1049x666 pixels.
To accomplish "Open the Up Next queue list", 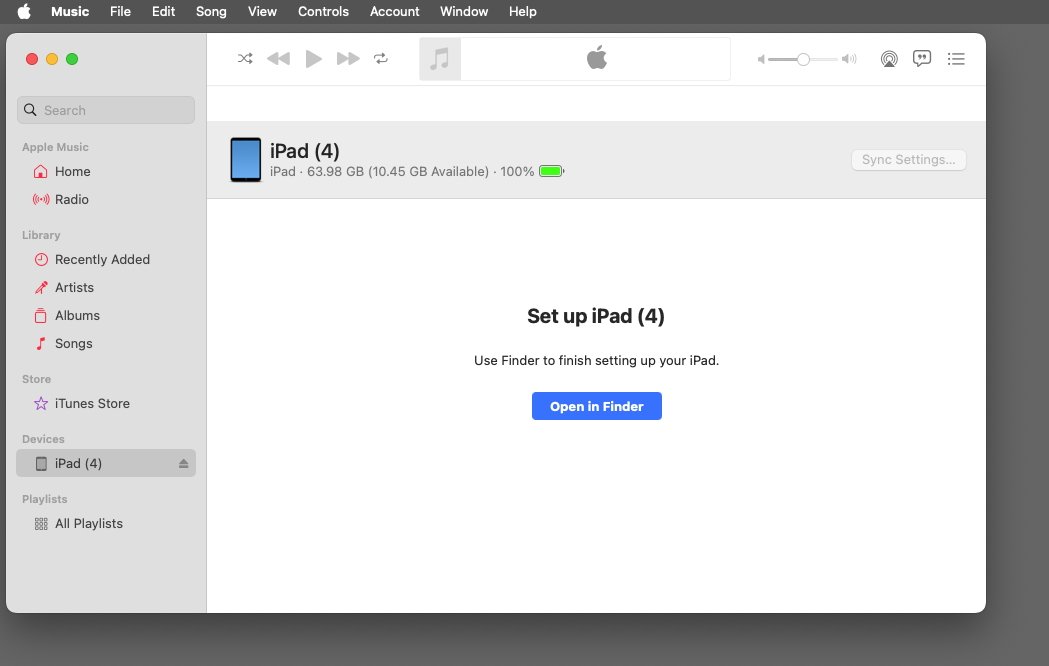I will pyautogui.click(x=956, y=59).
